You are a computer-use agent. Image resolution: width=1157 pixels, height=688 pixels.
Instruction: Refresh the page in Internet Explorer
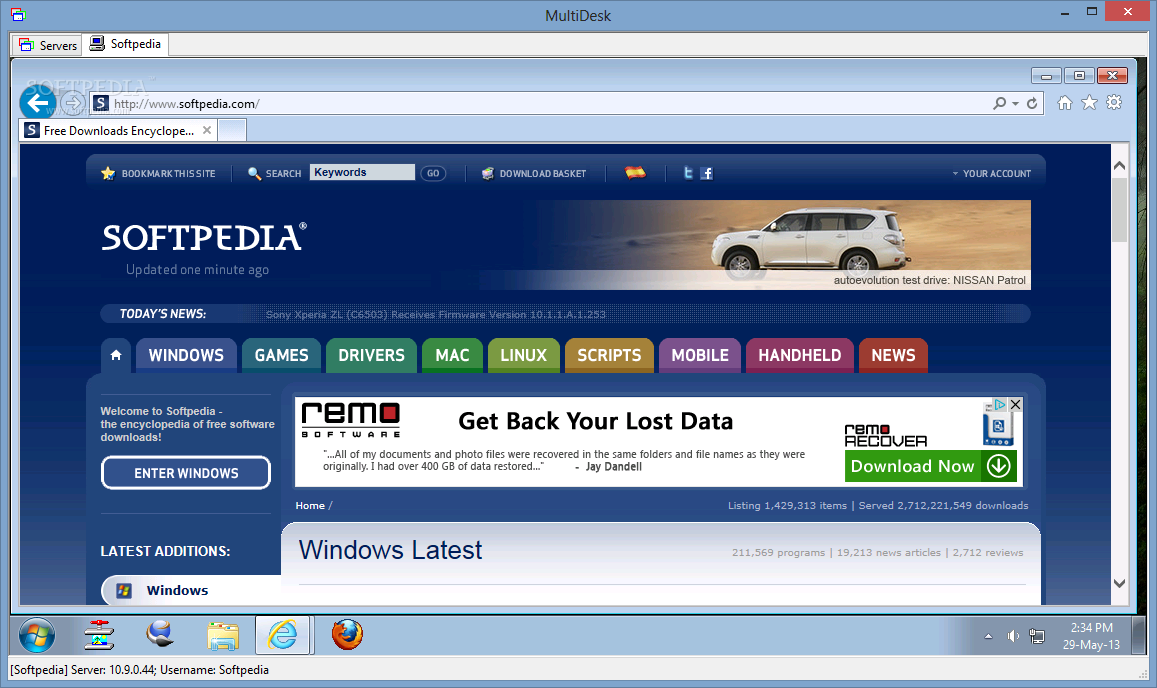coord(1032,103)
